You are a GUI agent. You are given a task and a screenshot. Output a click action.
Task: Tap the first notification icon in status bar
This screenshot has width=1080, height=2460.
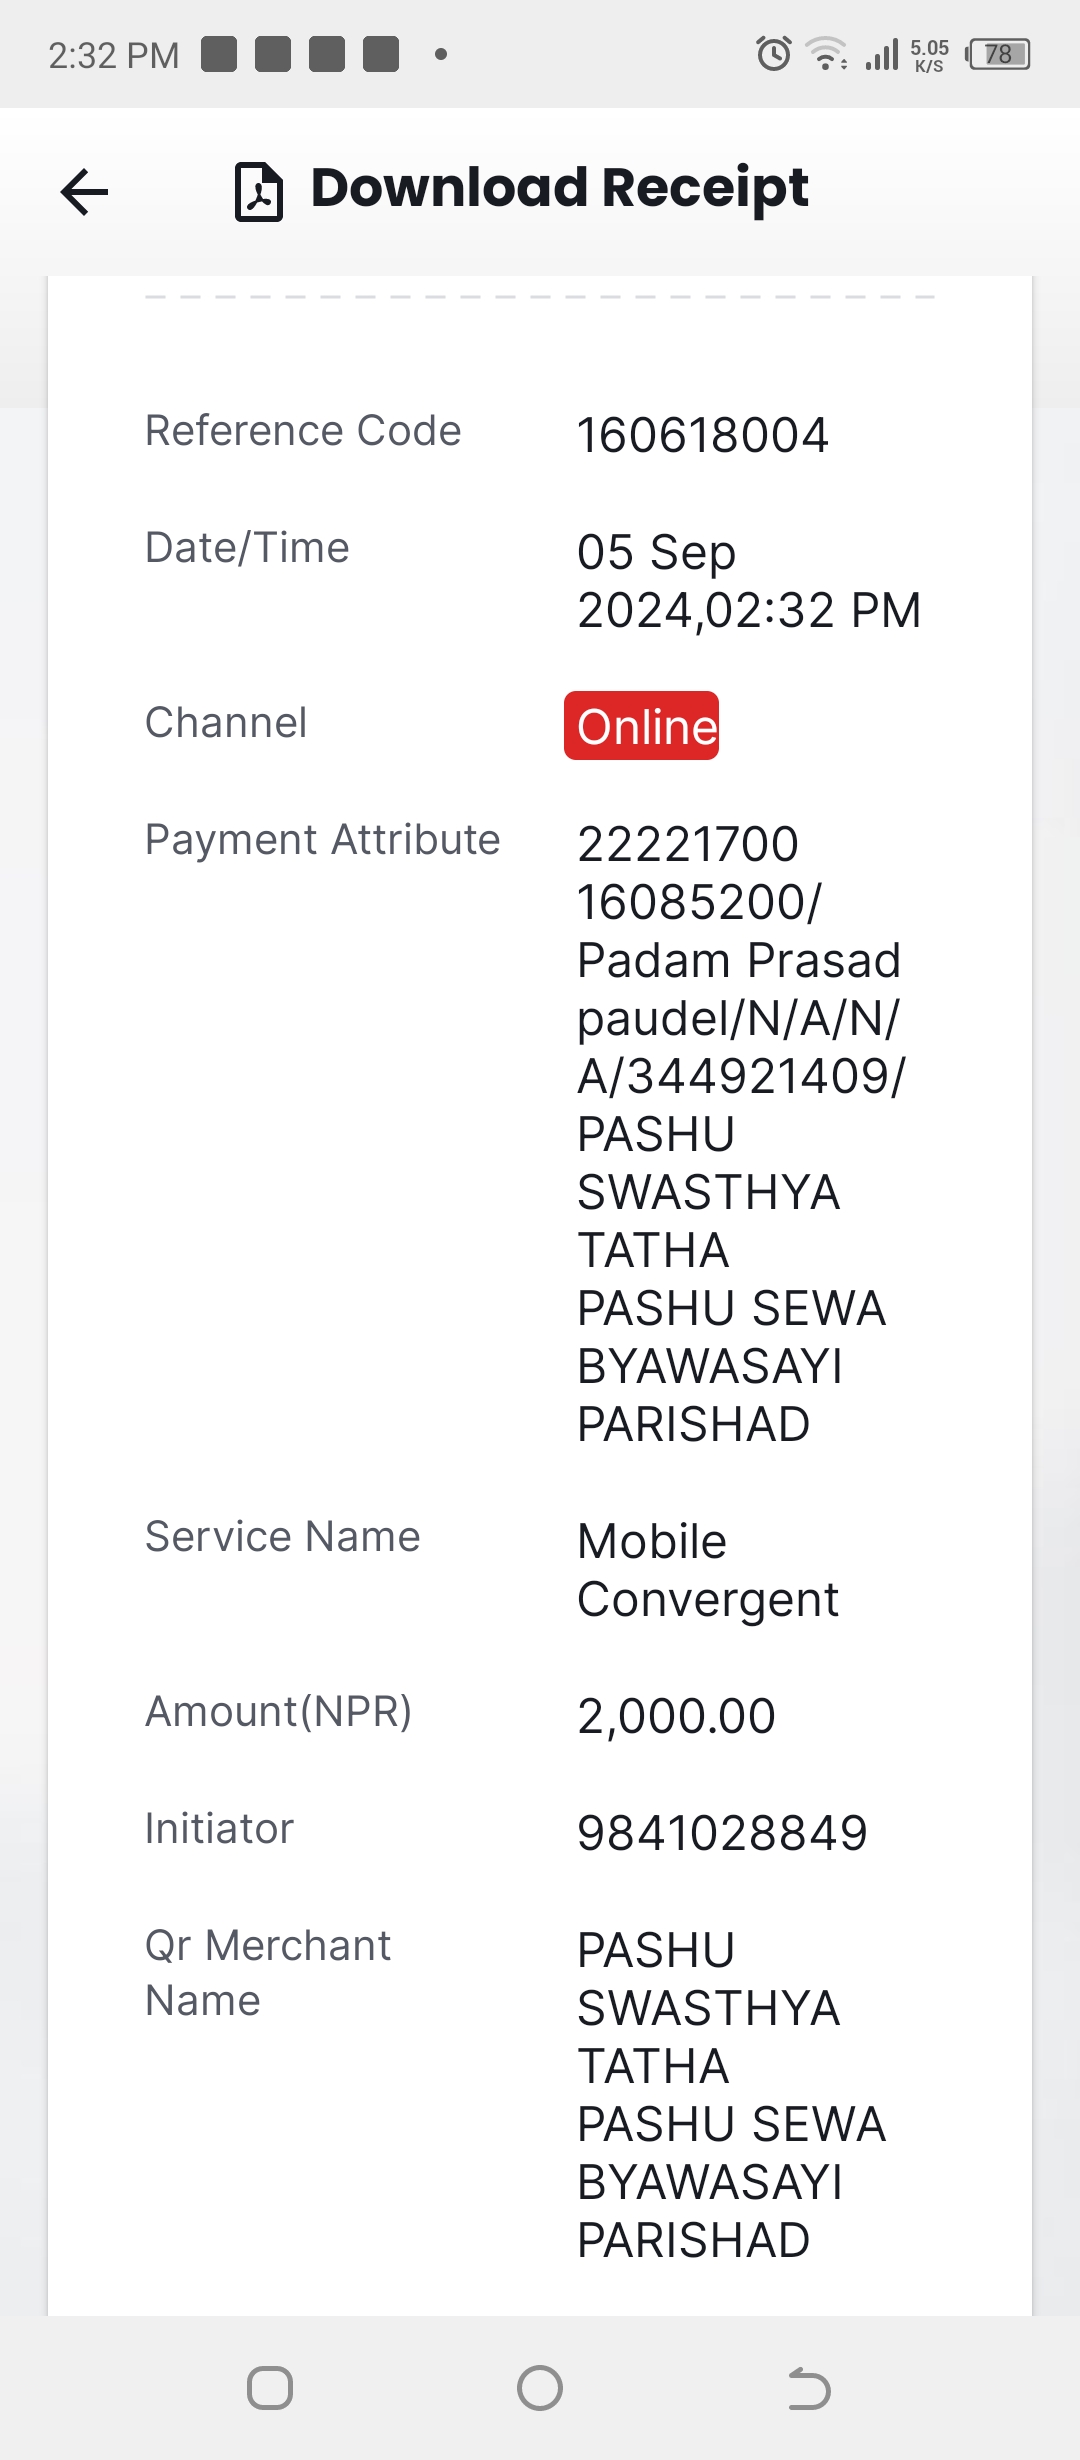click(x=219, y=54)
